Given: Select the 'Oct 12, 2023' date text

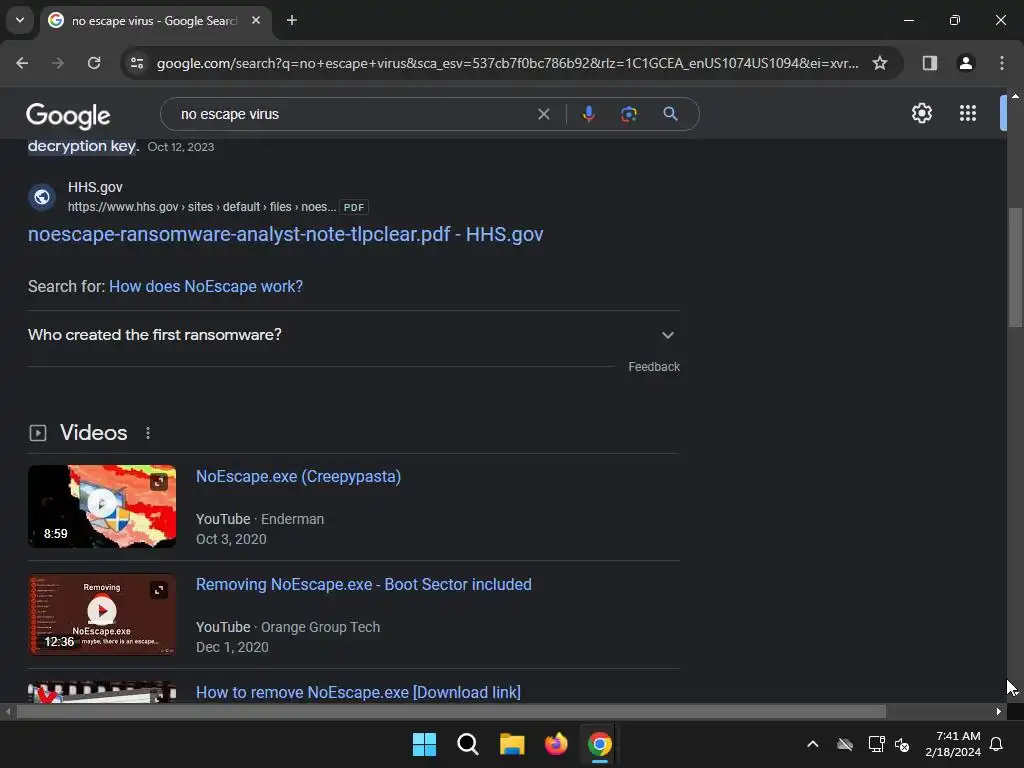Looking at the screenshot, I should tap(181, 147).
